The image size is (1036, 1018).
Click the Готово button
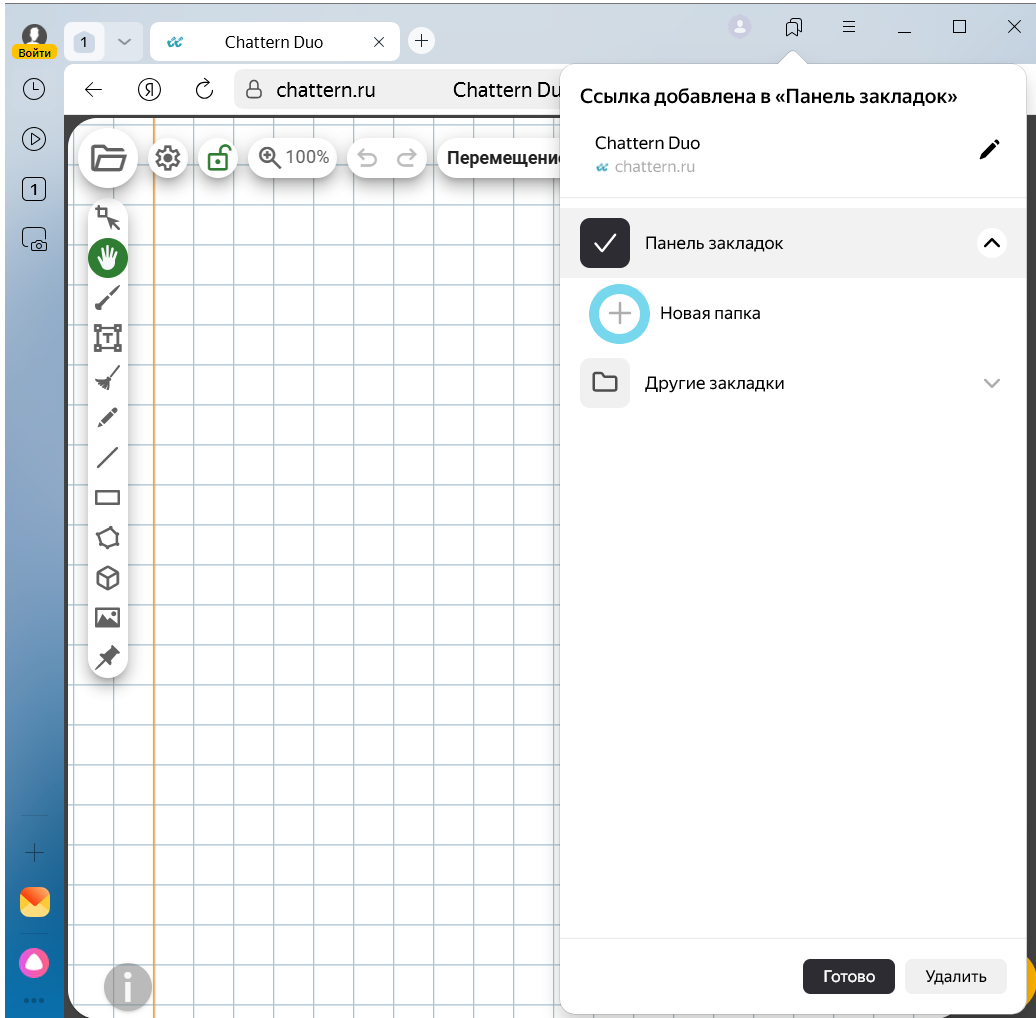pos(849,977)
